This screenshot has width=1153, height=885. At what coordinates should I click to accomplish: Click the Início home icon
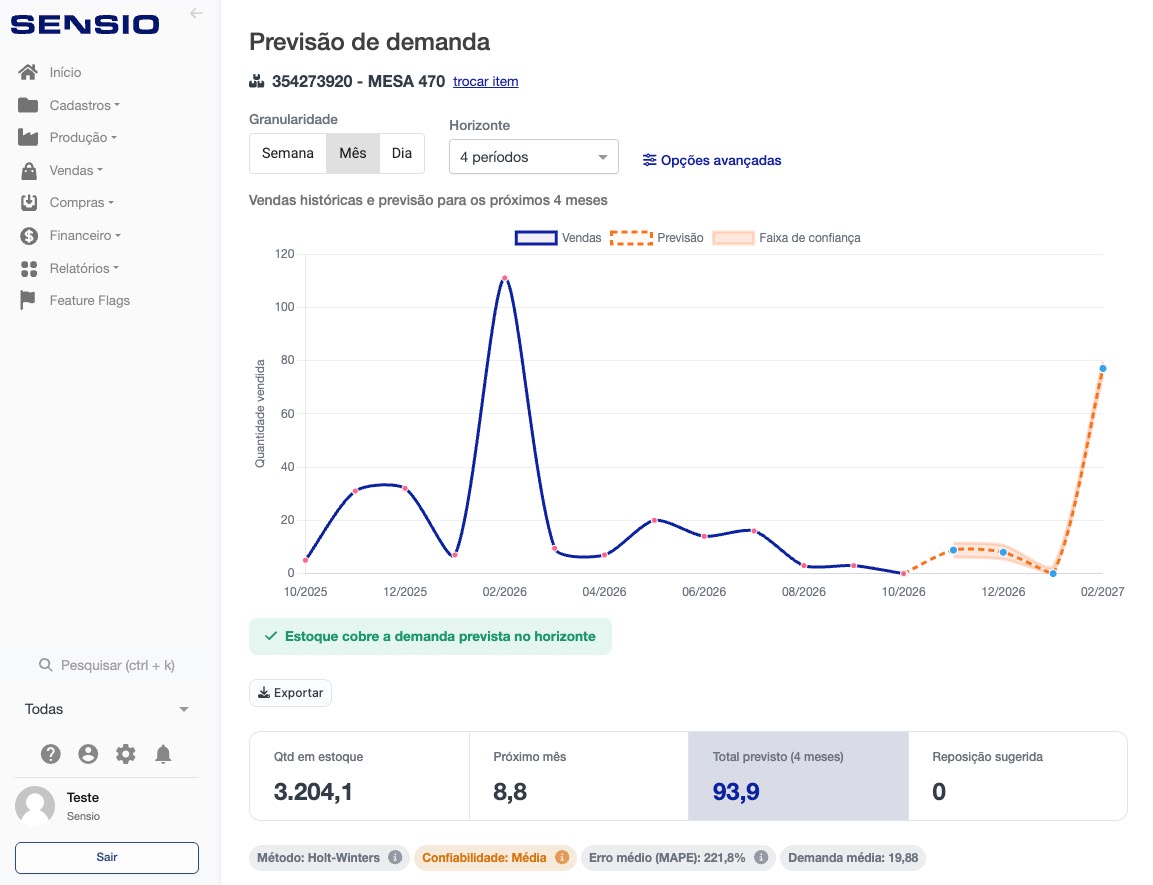coord(28,72)
